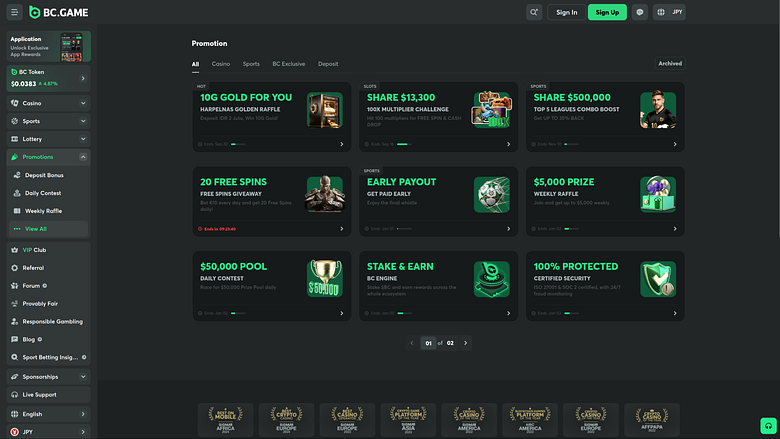Switch to the Casino promotions tab
This screenshot has height=439, width=780.
(220, 64)
